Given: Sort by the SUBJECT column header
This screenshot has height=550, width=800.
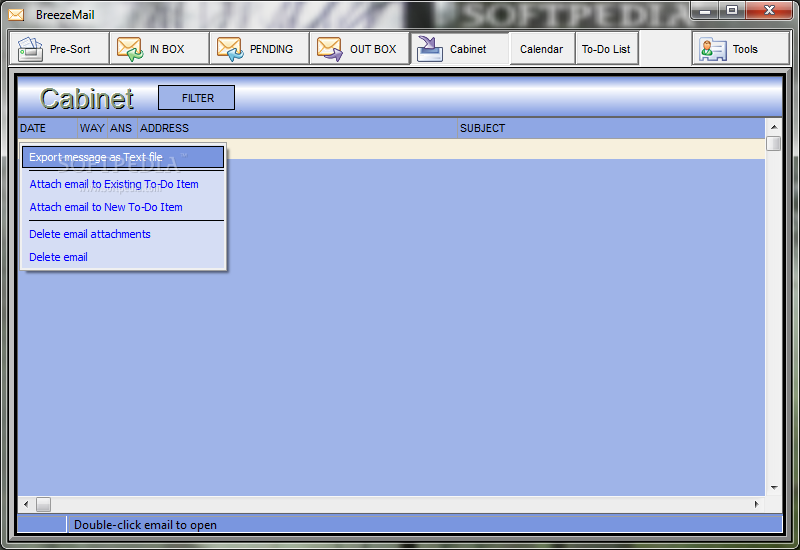Looking at the screenshot, I should pos(611,128).
